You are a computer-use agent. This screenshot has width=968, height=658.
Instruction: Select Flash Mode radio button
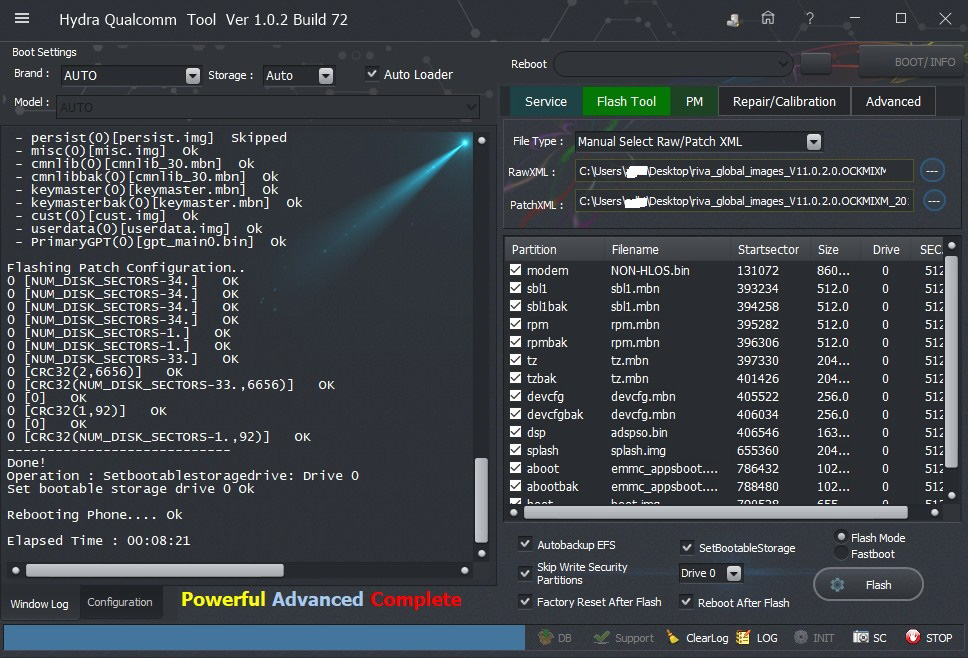point(841,536)
